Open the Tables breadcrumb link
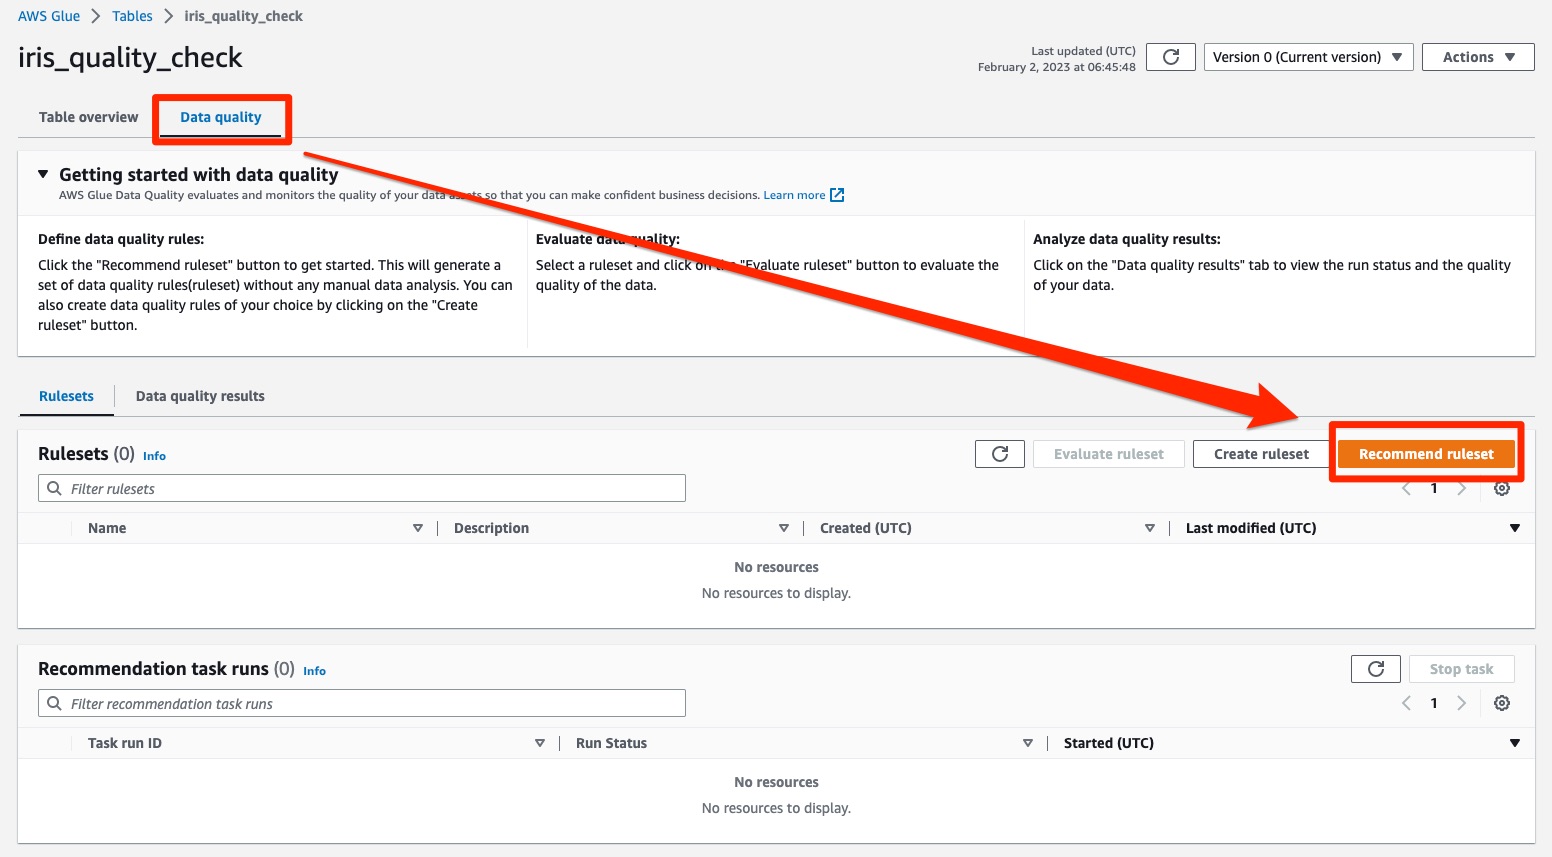Screen dimensions: 1552x857 132,15
